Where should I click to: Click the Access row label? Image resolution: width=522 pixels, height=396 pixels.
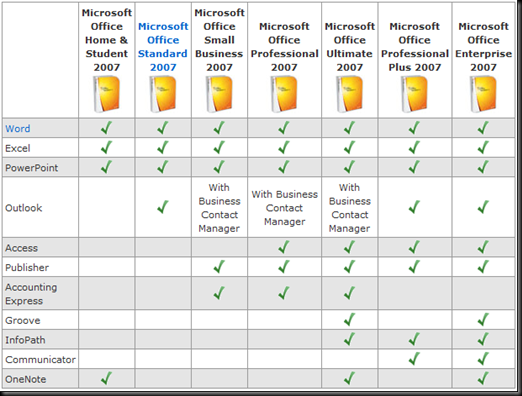click(x=21, y=248)
